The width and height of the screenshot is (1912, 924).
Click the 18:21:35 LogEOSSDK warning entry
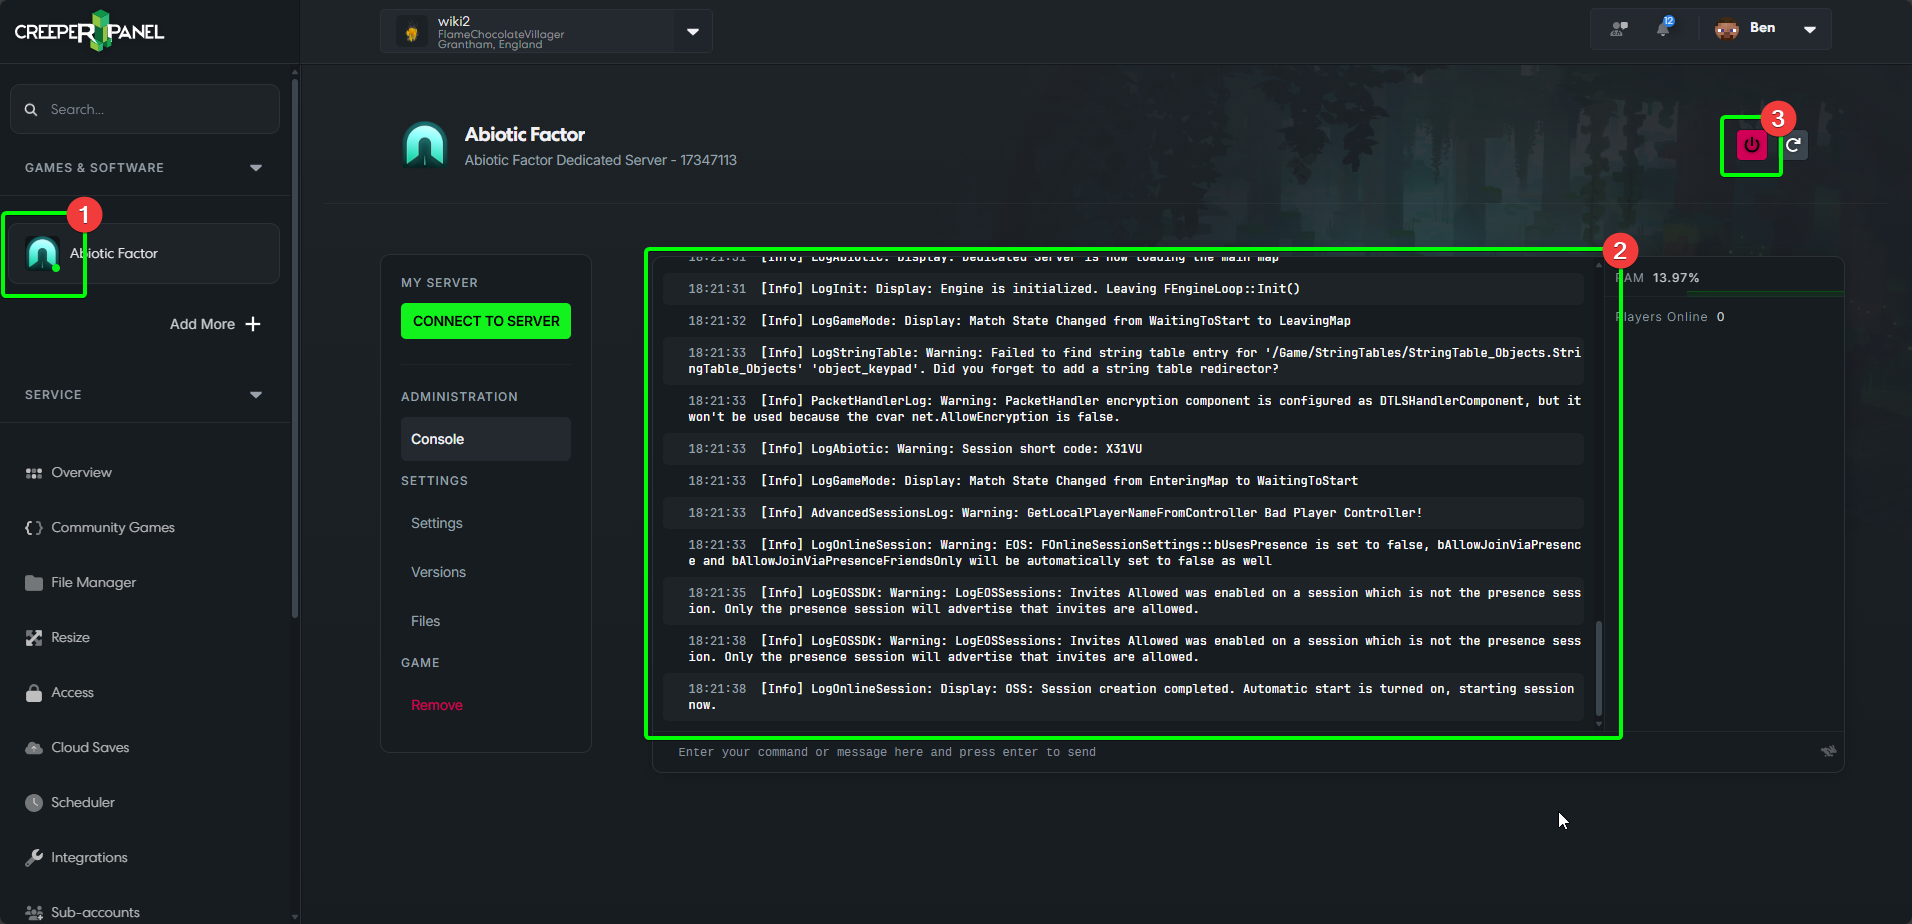tap(1123, 601)
